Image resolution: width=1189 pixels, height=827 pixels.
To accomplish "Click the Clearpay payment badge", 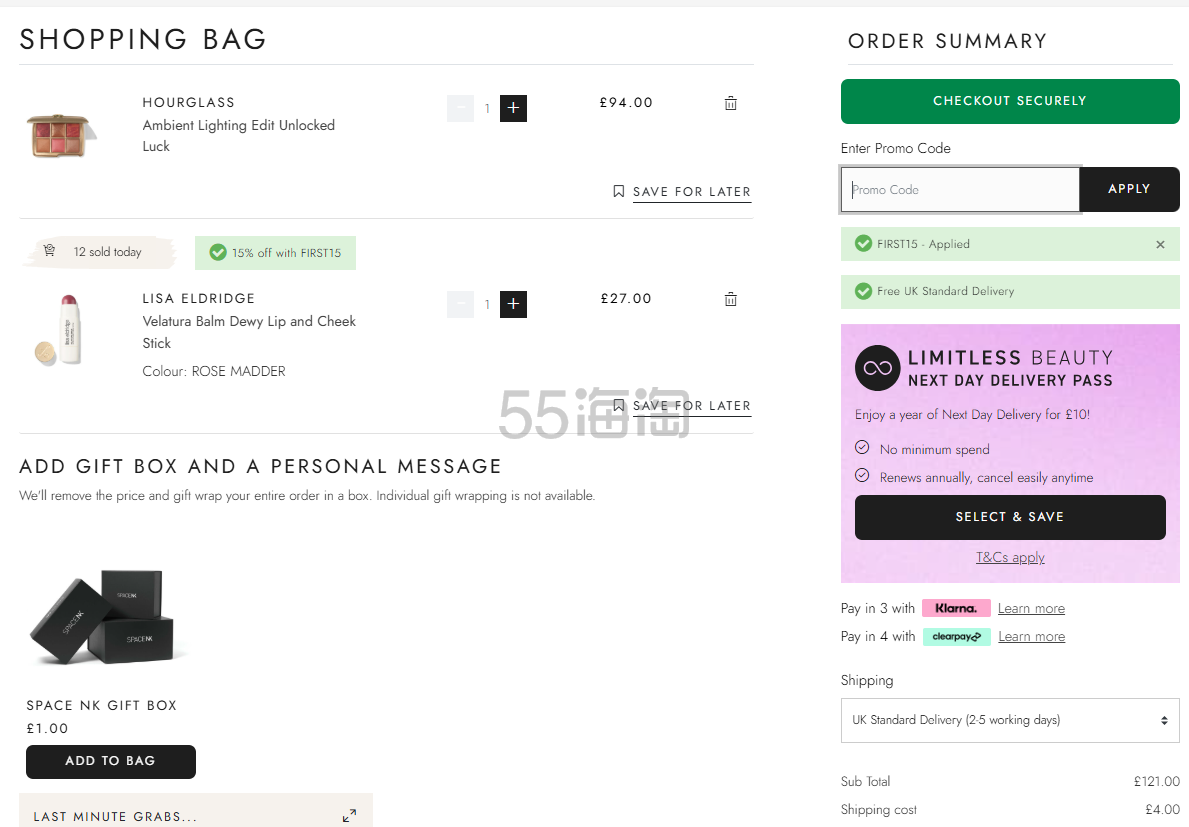I will [x=956, y=637].
